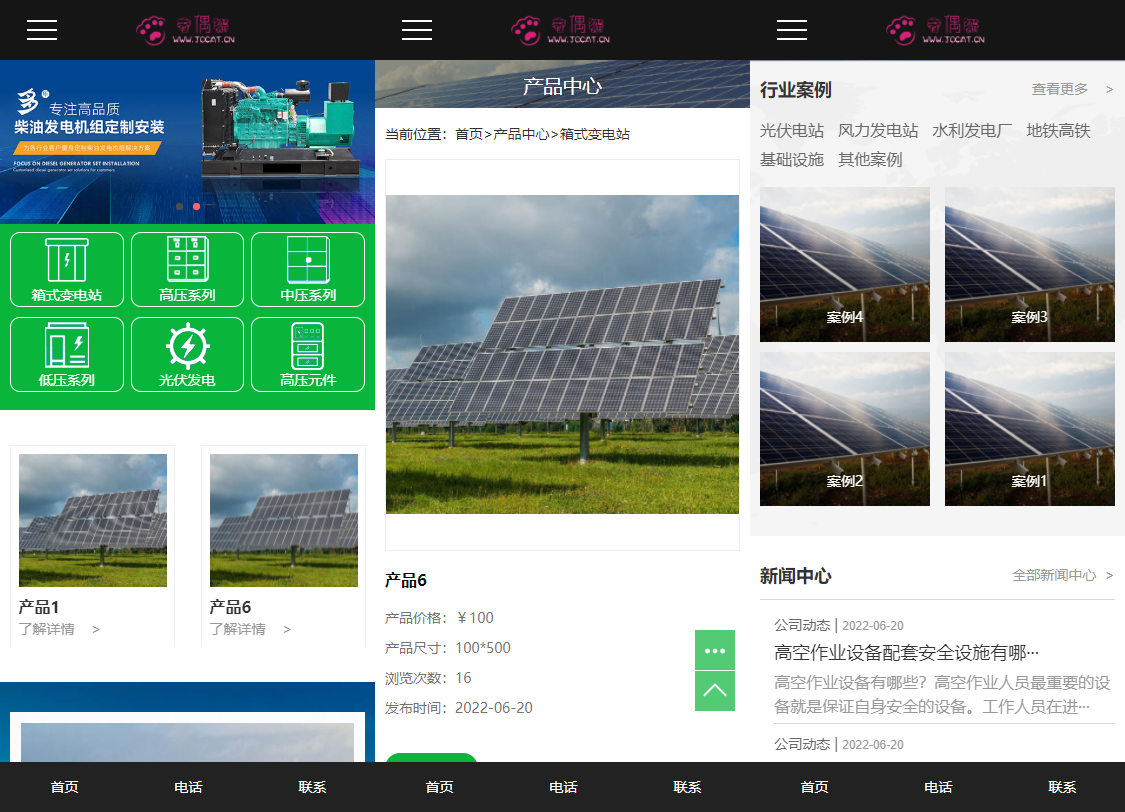Open hamburger menu in right phone screen

[x=792, y=30]
